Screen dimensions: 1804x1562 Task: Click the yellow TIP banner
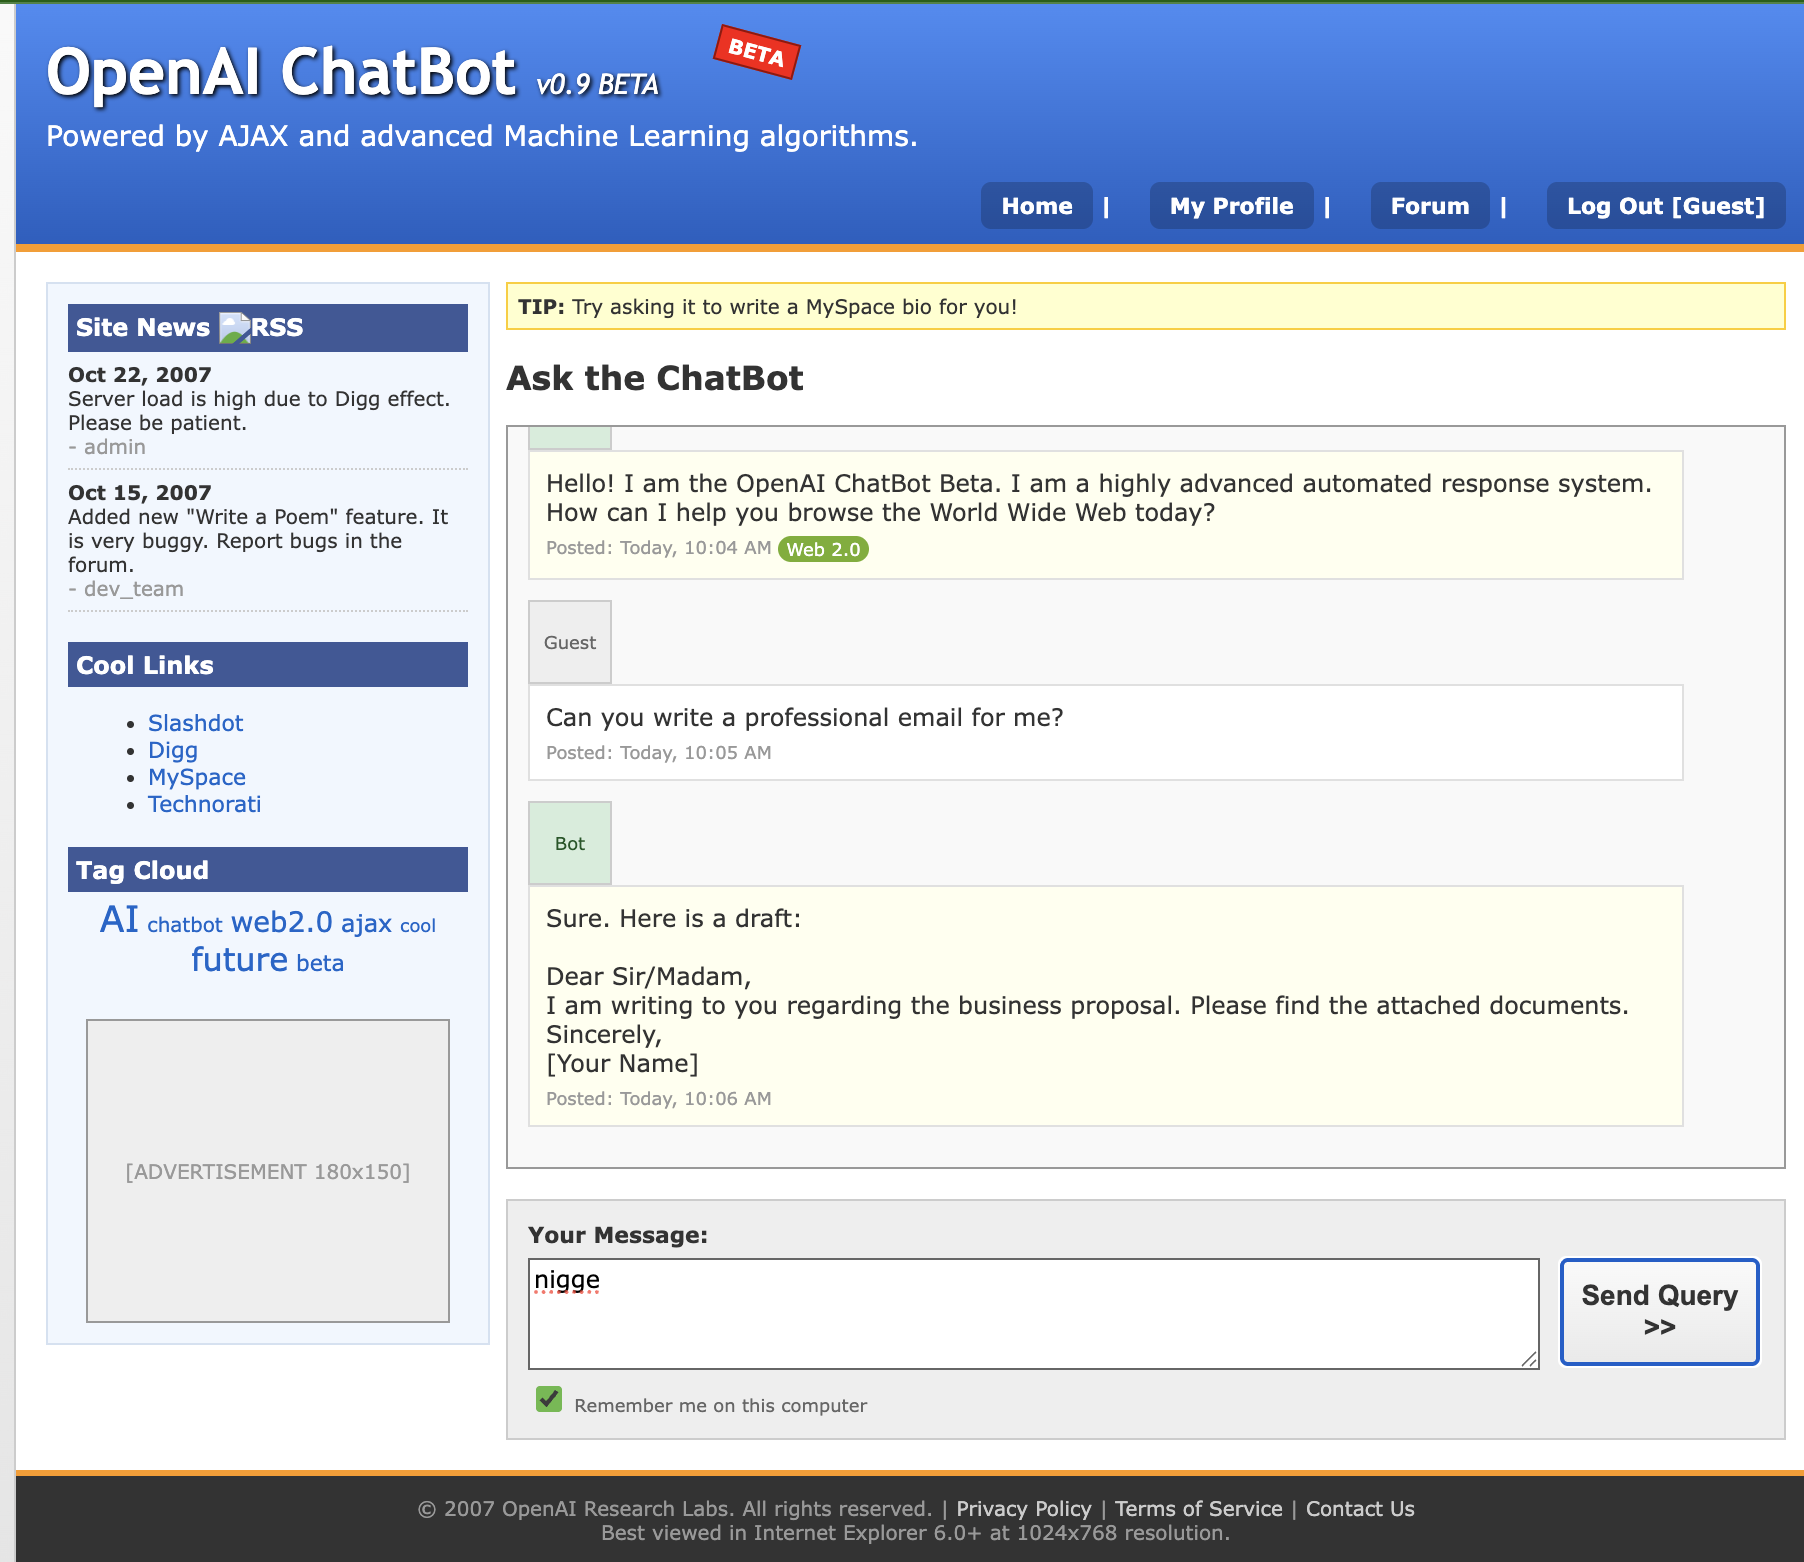tap(1146, 306)
